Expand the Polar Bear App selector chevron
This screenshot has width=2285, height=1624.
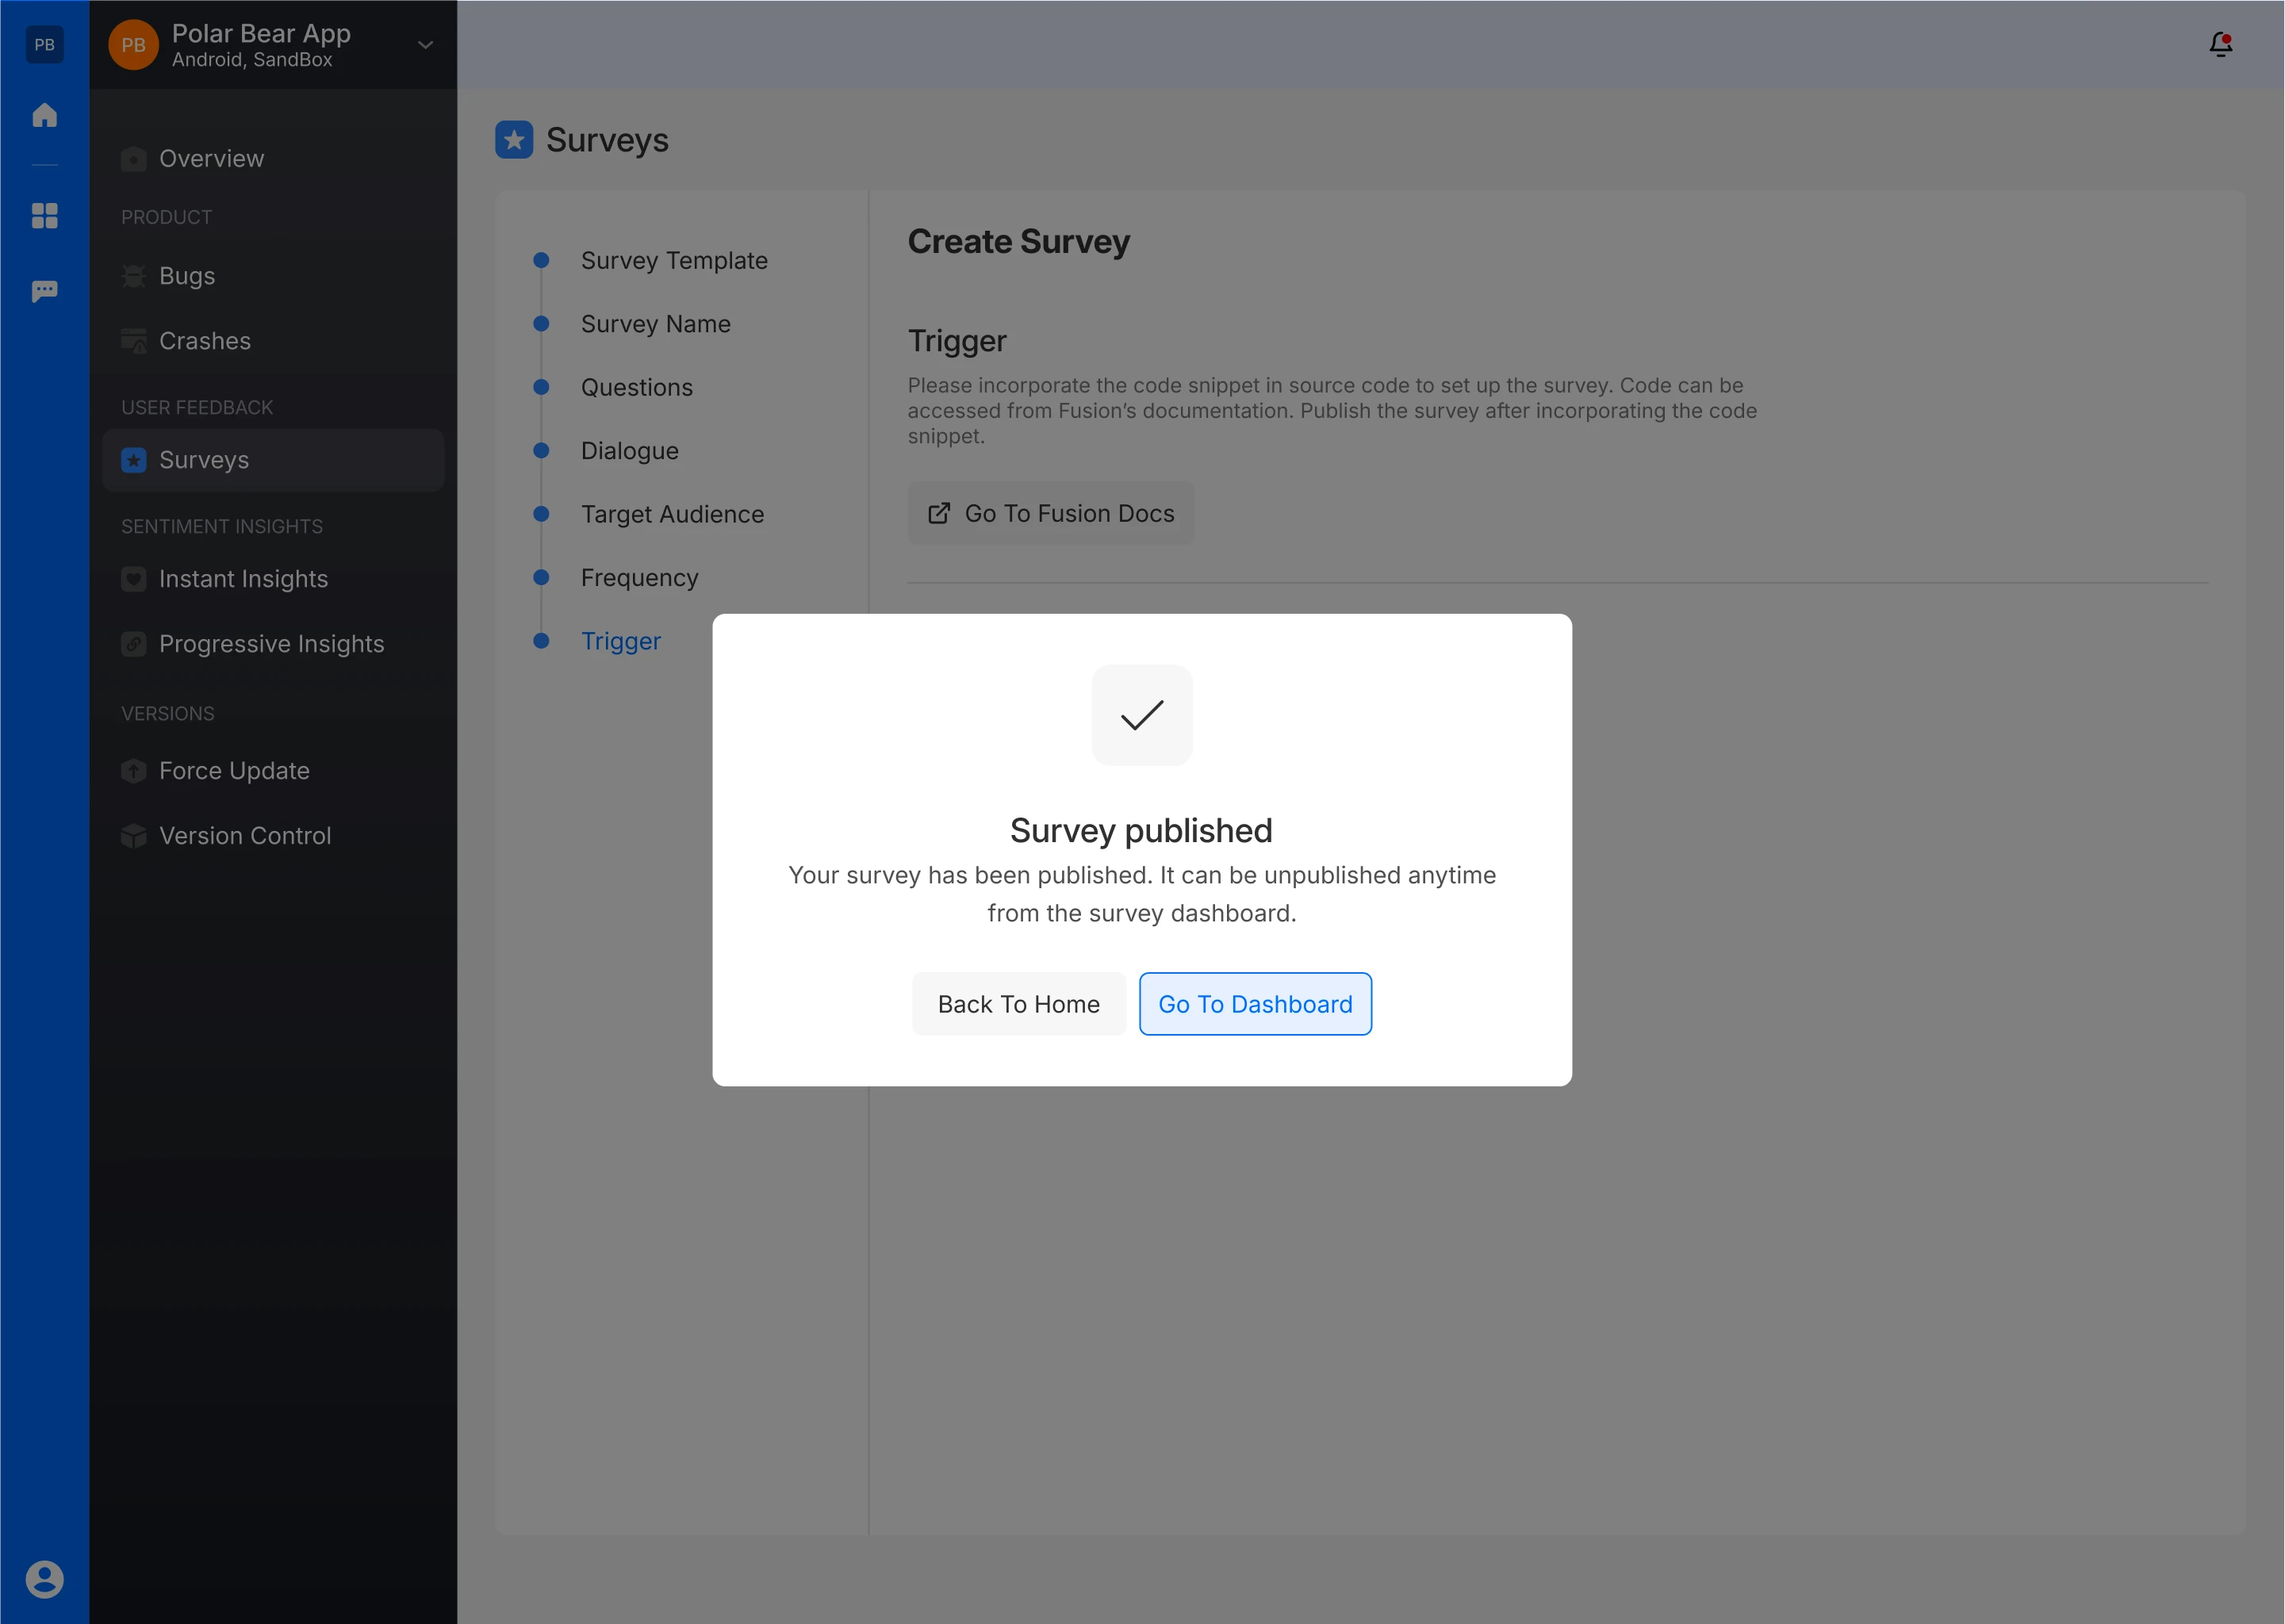425,45
